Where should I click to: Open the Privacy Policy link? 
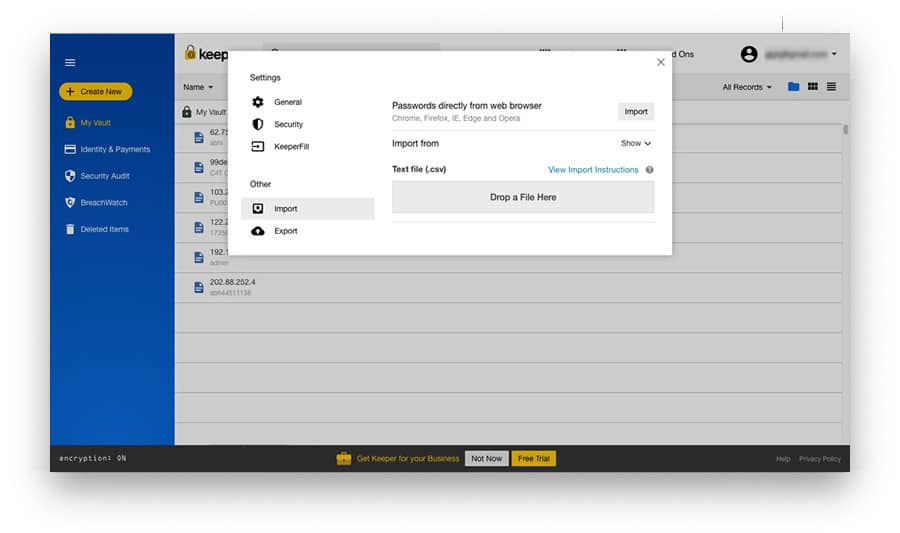820,459
